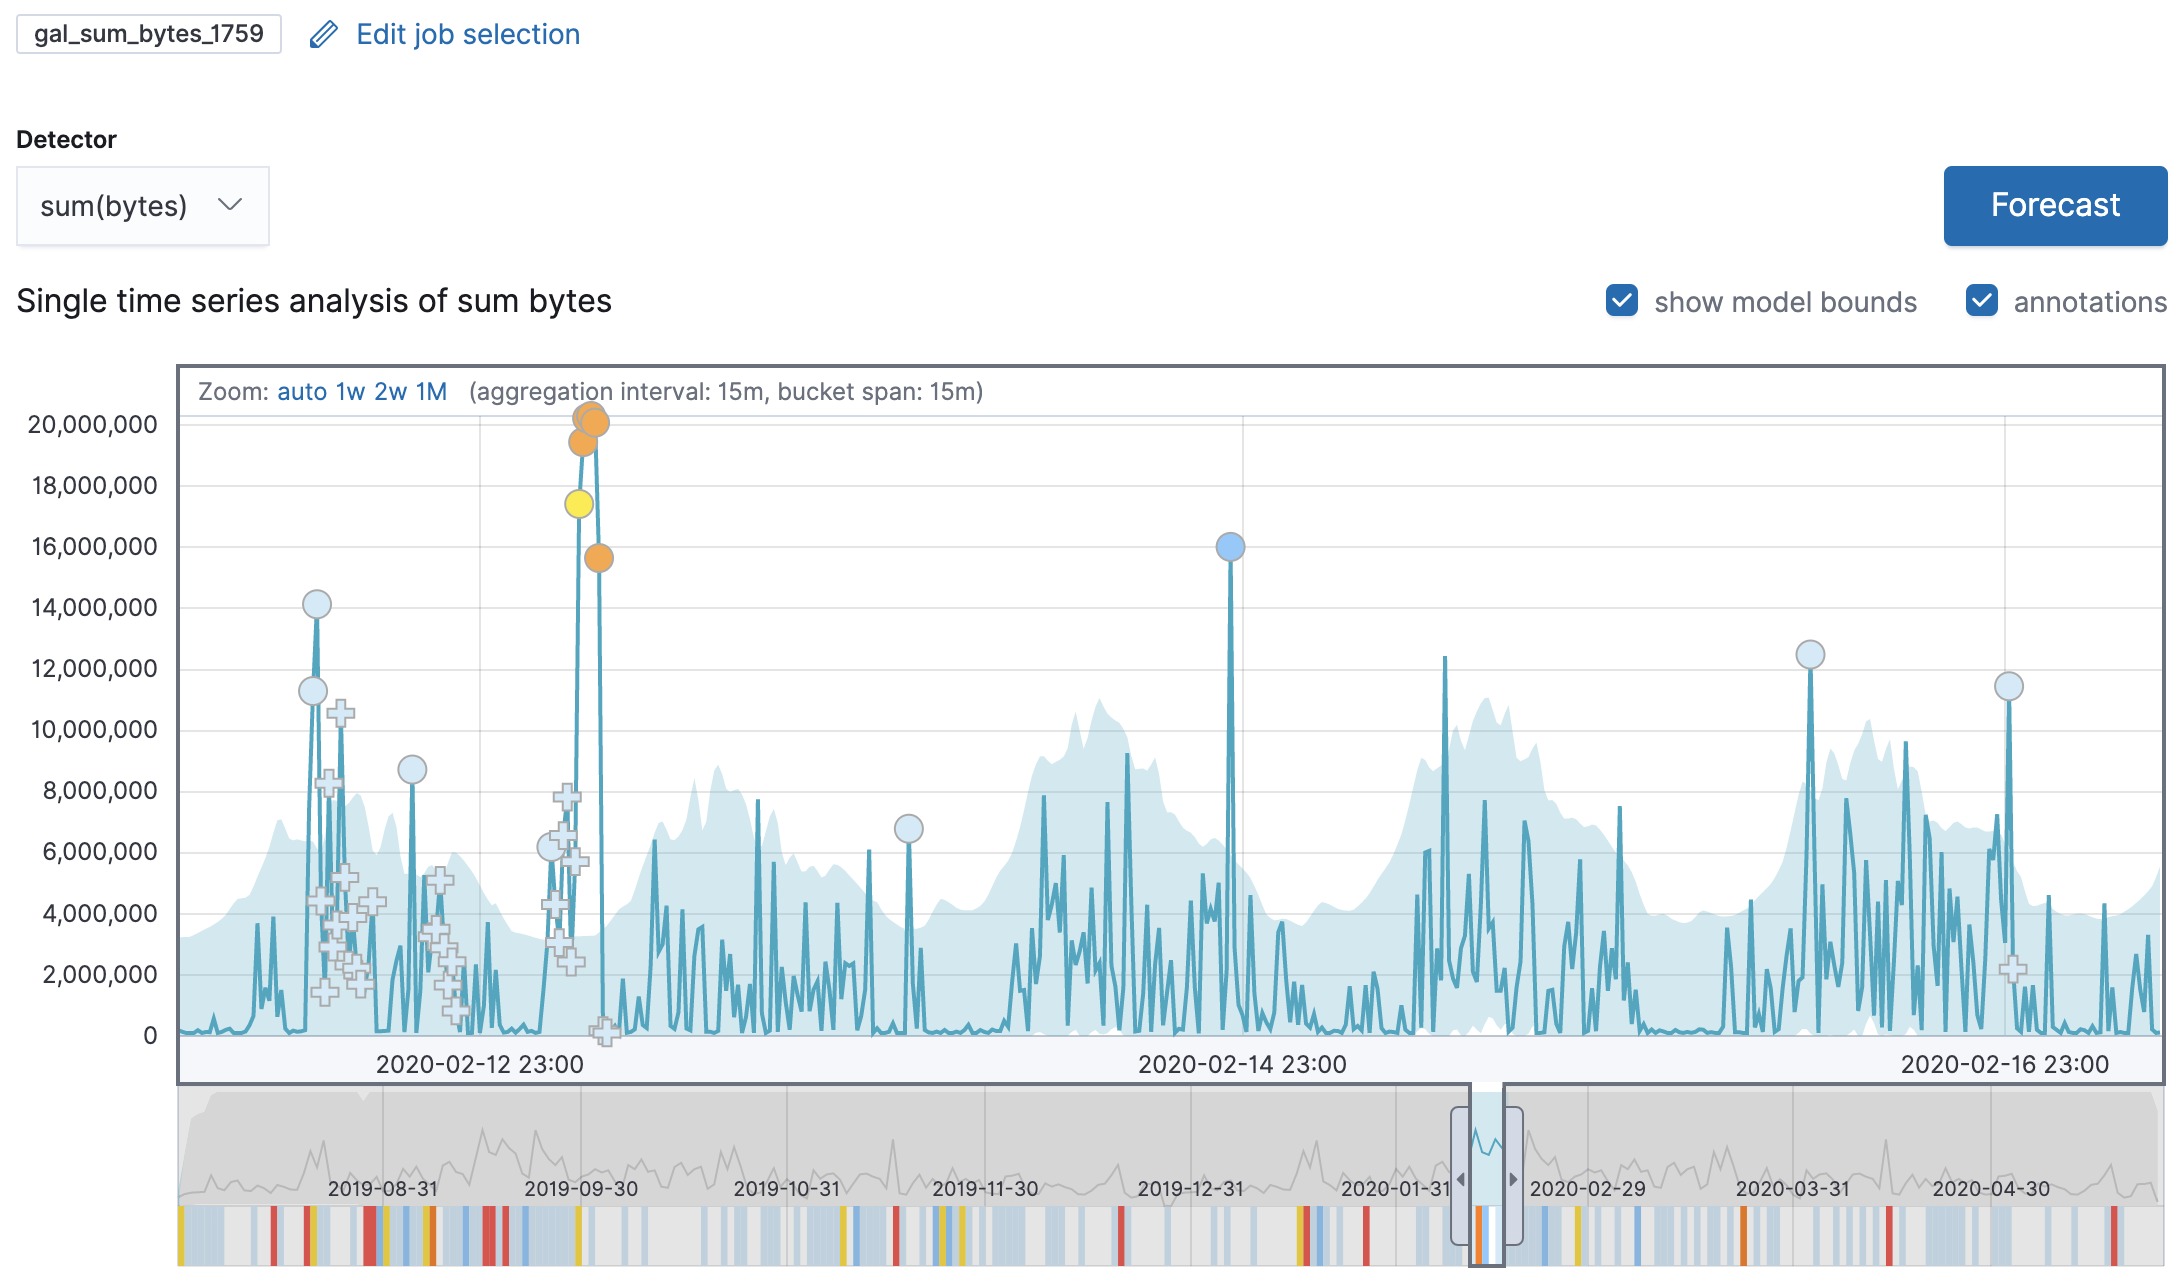Click cross marker at bottom near zero
Screen dimensions: 2182x1282
click(605, 1031)
